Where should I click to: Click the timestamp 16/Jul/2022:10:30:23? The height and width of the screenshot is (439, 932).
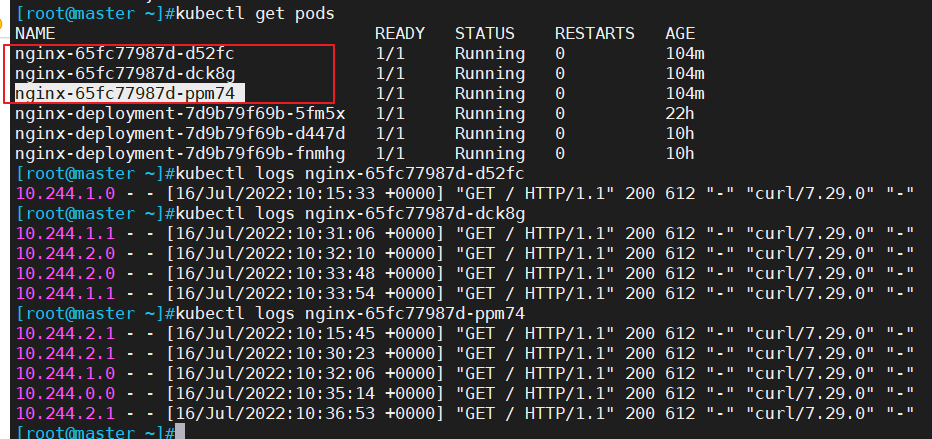point(276,353)
